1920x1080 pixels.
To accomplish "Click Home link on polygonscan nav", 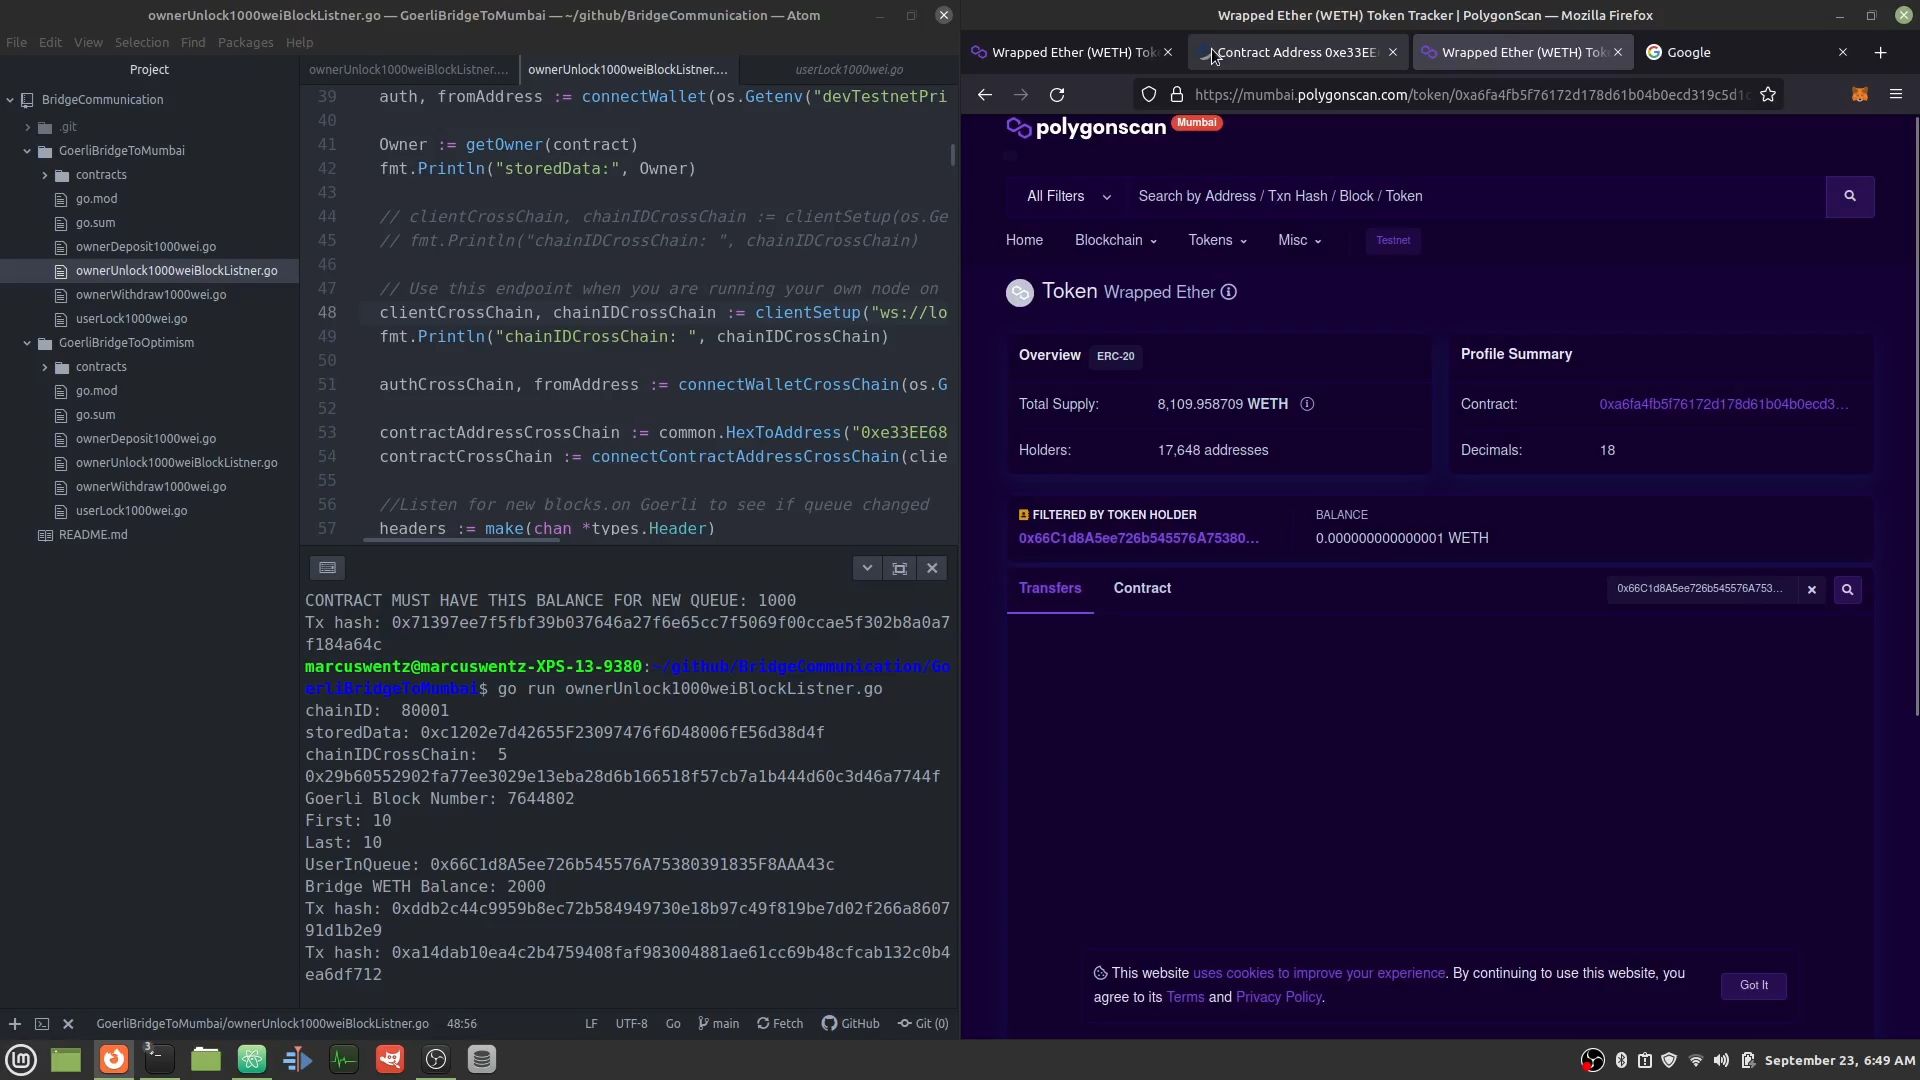I will click(x=1024, y=240).
